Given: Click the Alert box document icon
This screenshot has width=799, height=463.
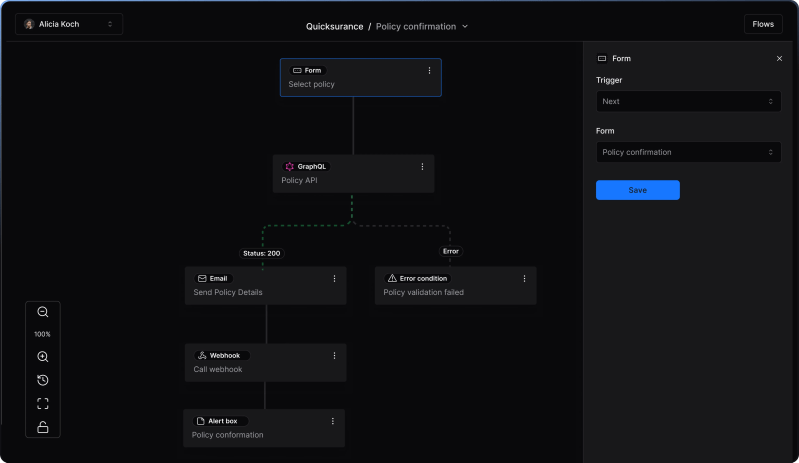Looking at the screenshot, I should pyautogui.click(x=200, y=421).
